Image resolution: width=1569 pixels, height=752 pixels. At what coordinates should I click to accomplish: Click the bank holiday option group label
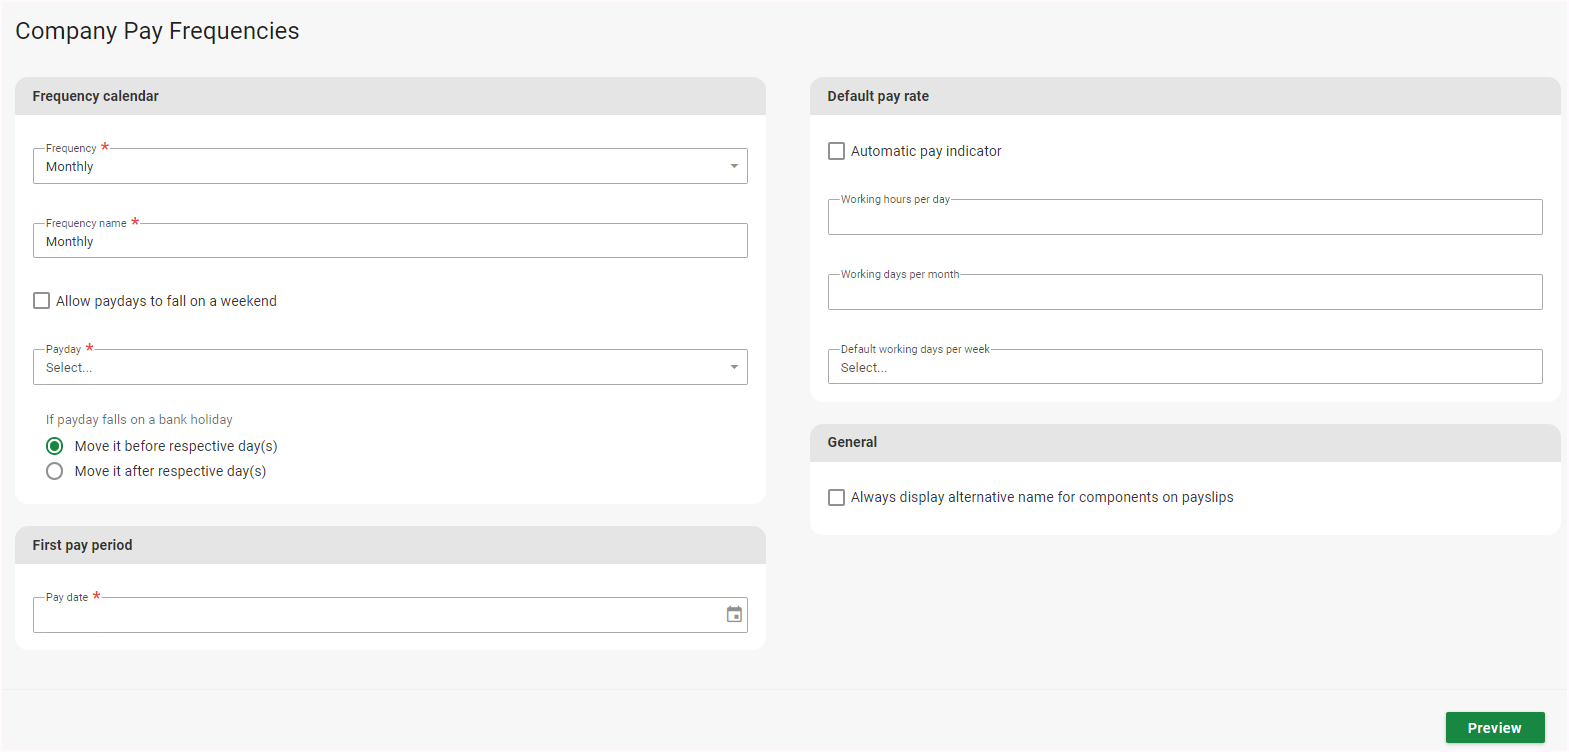(139, 420)
